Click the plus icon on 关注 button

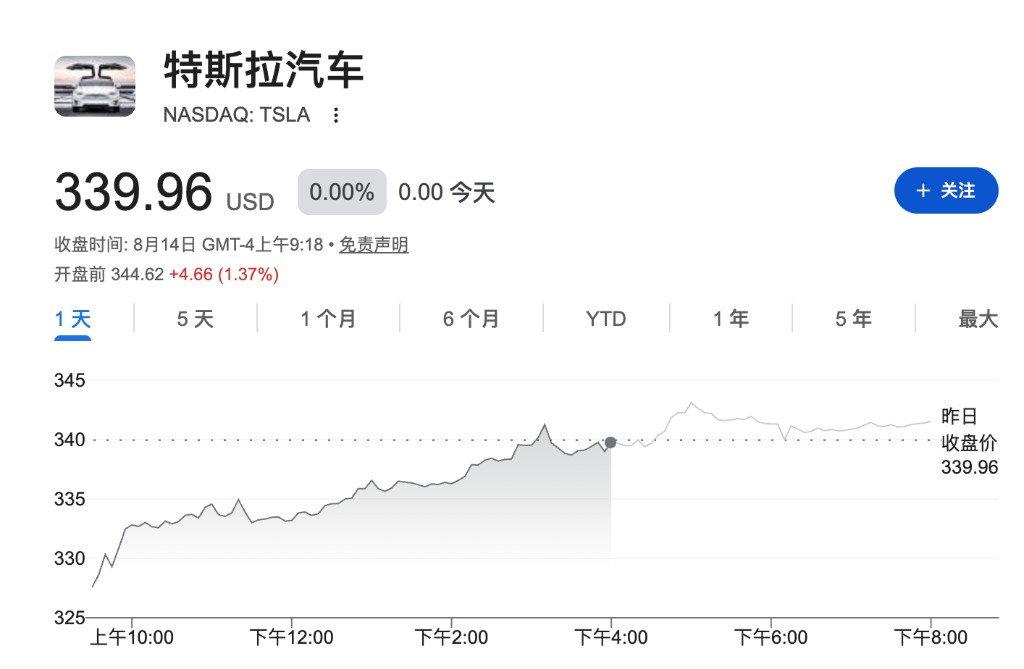[x=923, y=191]
